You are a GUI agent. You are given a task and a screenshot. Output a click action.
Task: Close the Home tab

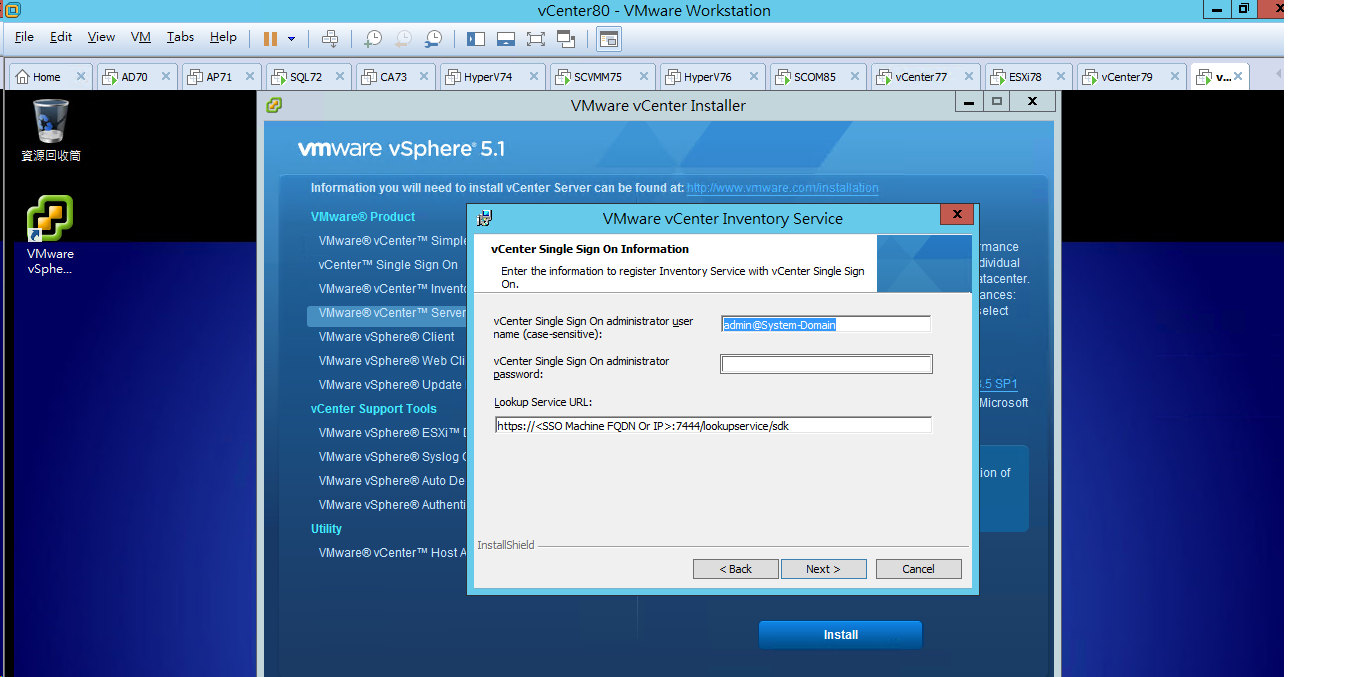pyautogui.click(x=81, y=77)
